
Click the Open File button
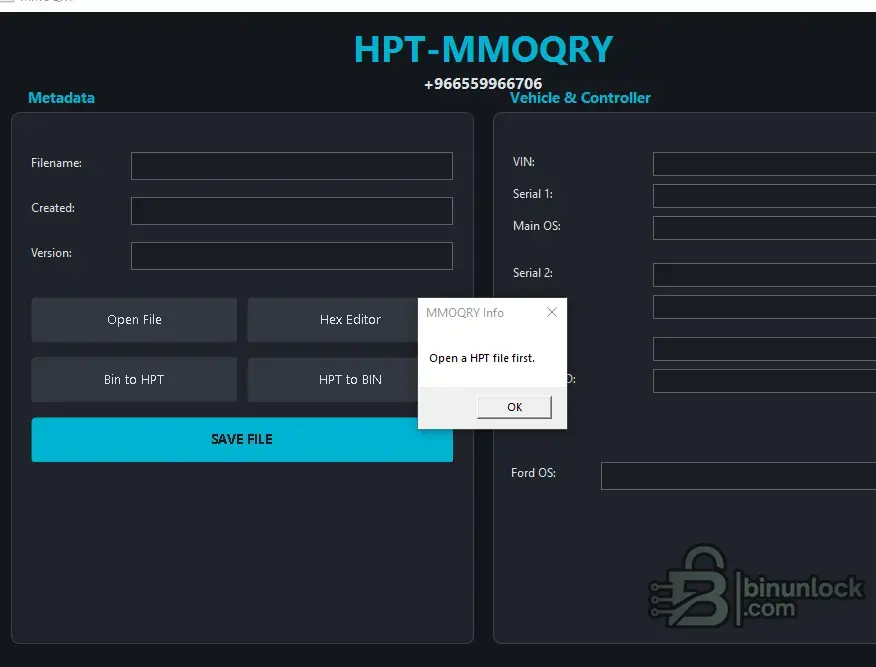coord(134,320)
